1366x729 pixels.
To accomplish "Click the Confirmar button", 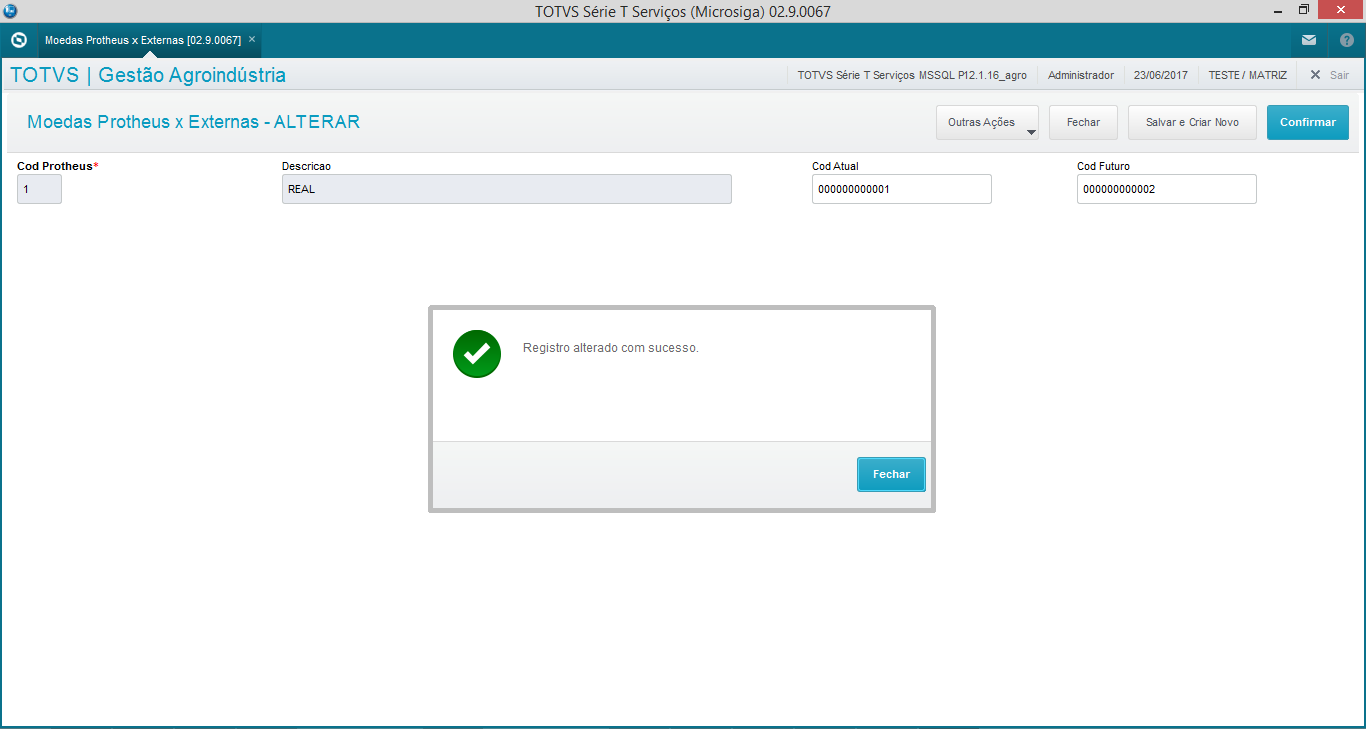I will [1308, 122].
